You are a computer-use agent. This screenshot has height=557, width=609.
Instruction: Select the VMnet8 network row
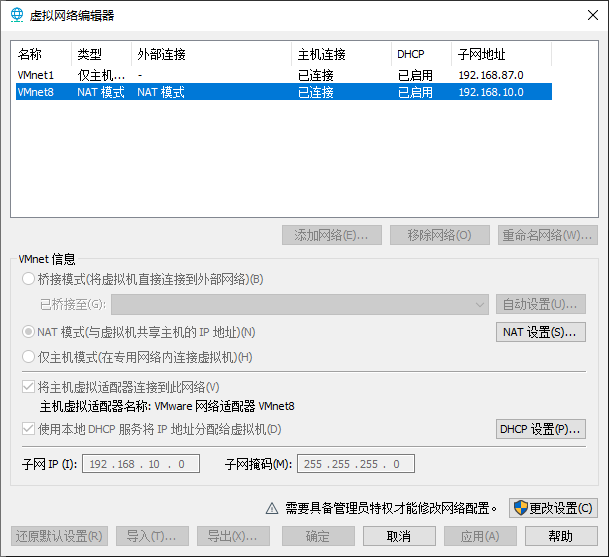pyautogui.click(x=284, y=92)
